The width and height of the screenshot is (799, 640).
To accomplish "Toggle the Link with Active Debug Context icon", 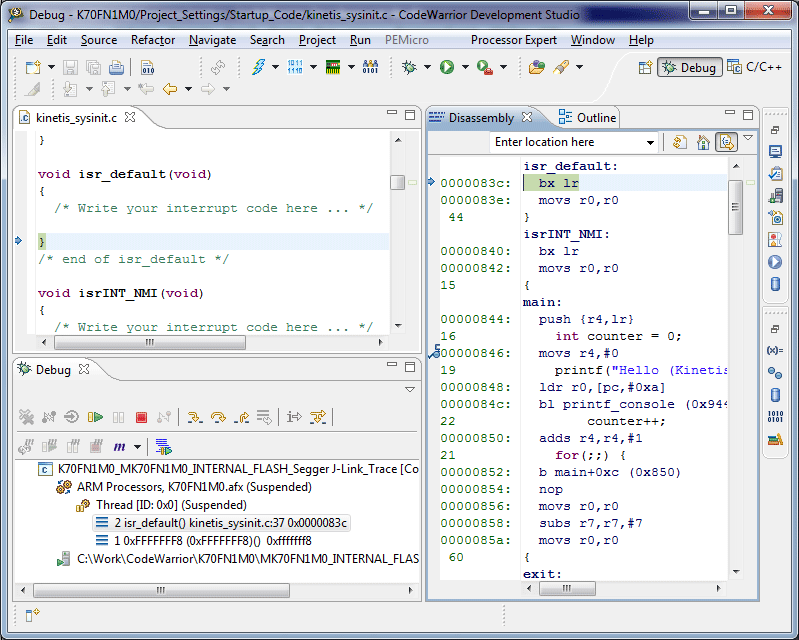I will coord(726,142).
